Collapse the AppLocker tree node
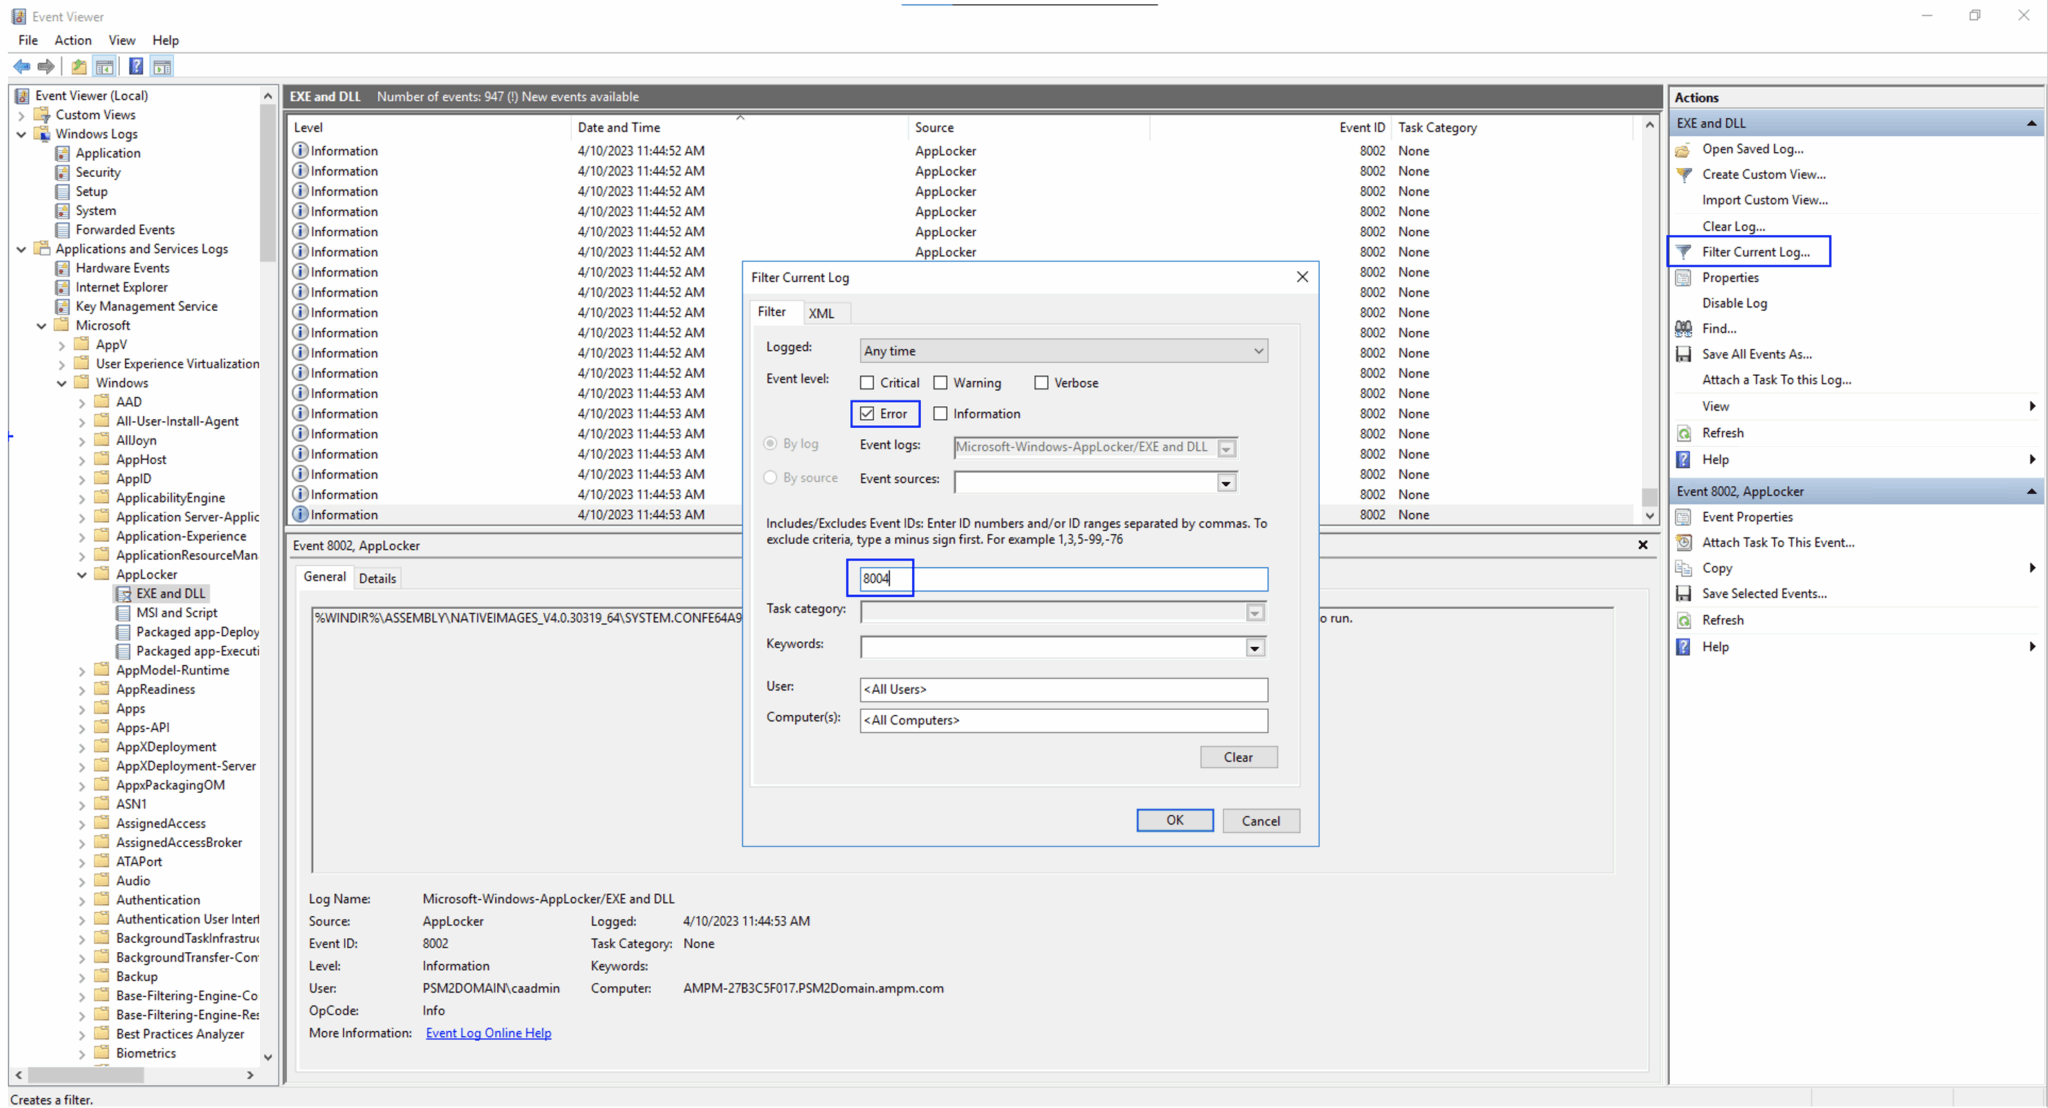This screenshot has width=2048, height=1108. point(82,575)
